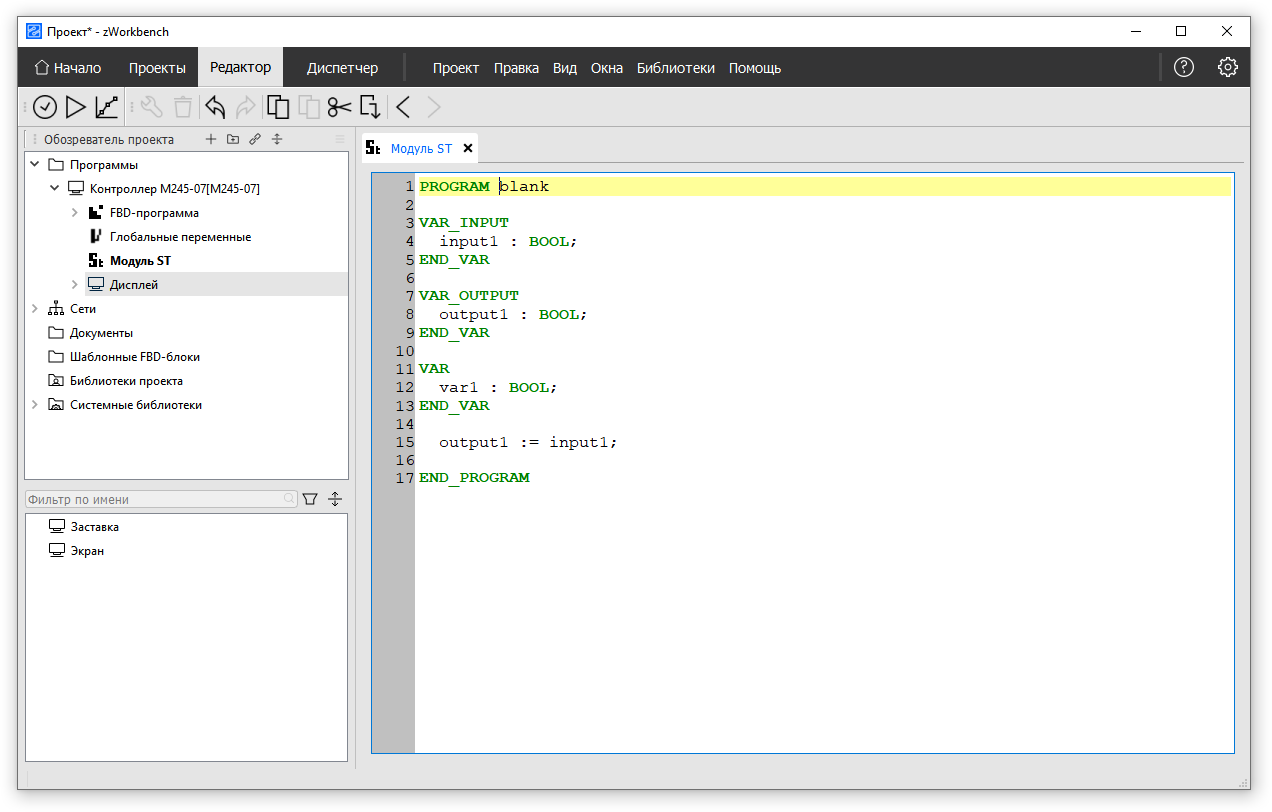Open the line graph chart tool
The width and height of the screenshot is (1272, 812).
pyautogui.click(x=107, y=107)
